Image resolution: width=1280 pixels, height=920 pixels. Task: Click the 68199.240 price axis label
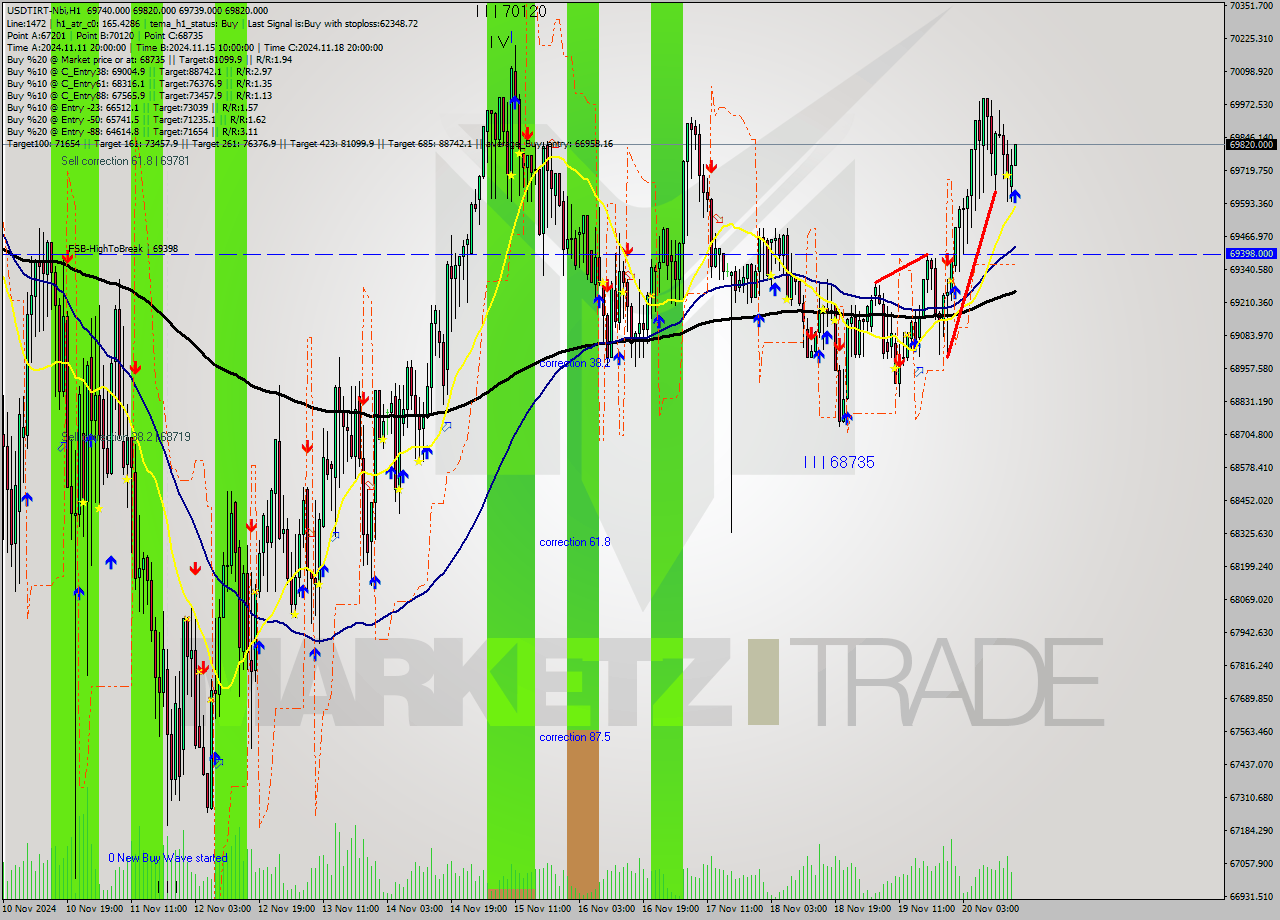[1251, 566]
